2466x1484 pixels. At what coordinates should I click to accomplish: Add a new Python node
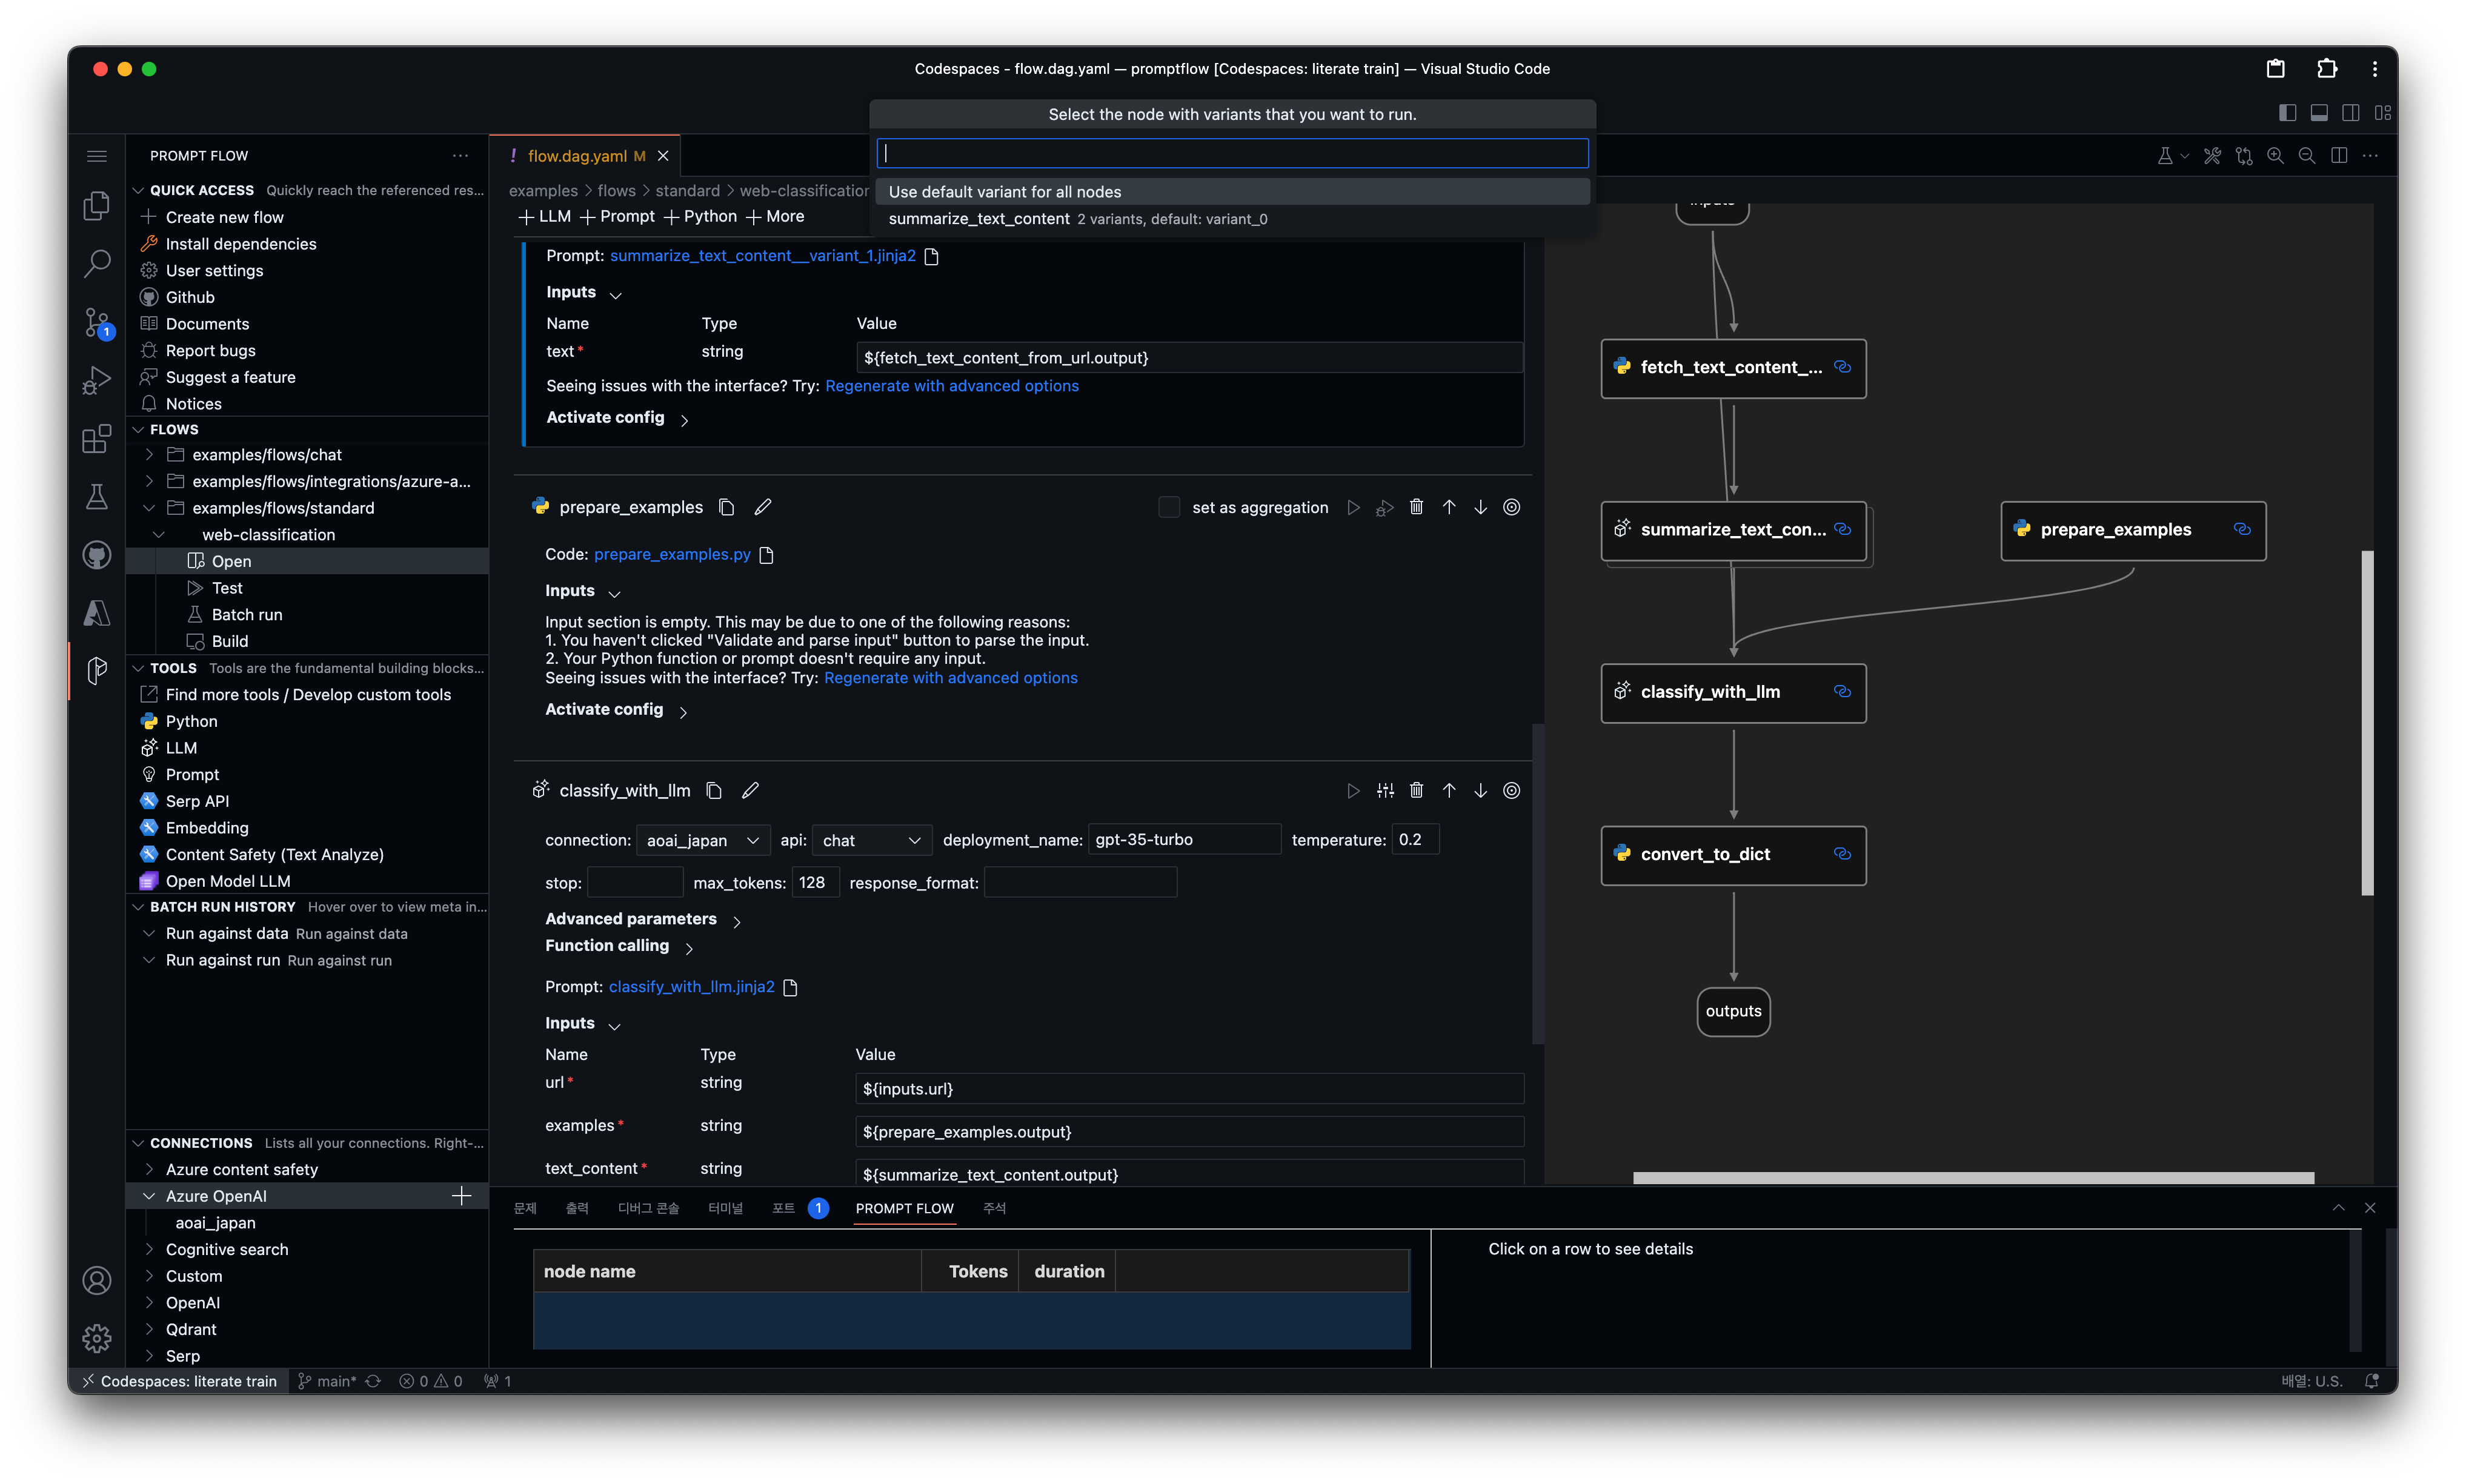[700, 216]
